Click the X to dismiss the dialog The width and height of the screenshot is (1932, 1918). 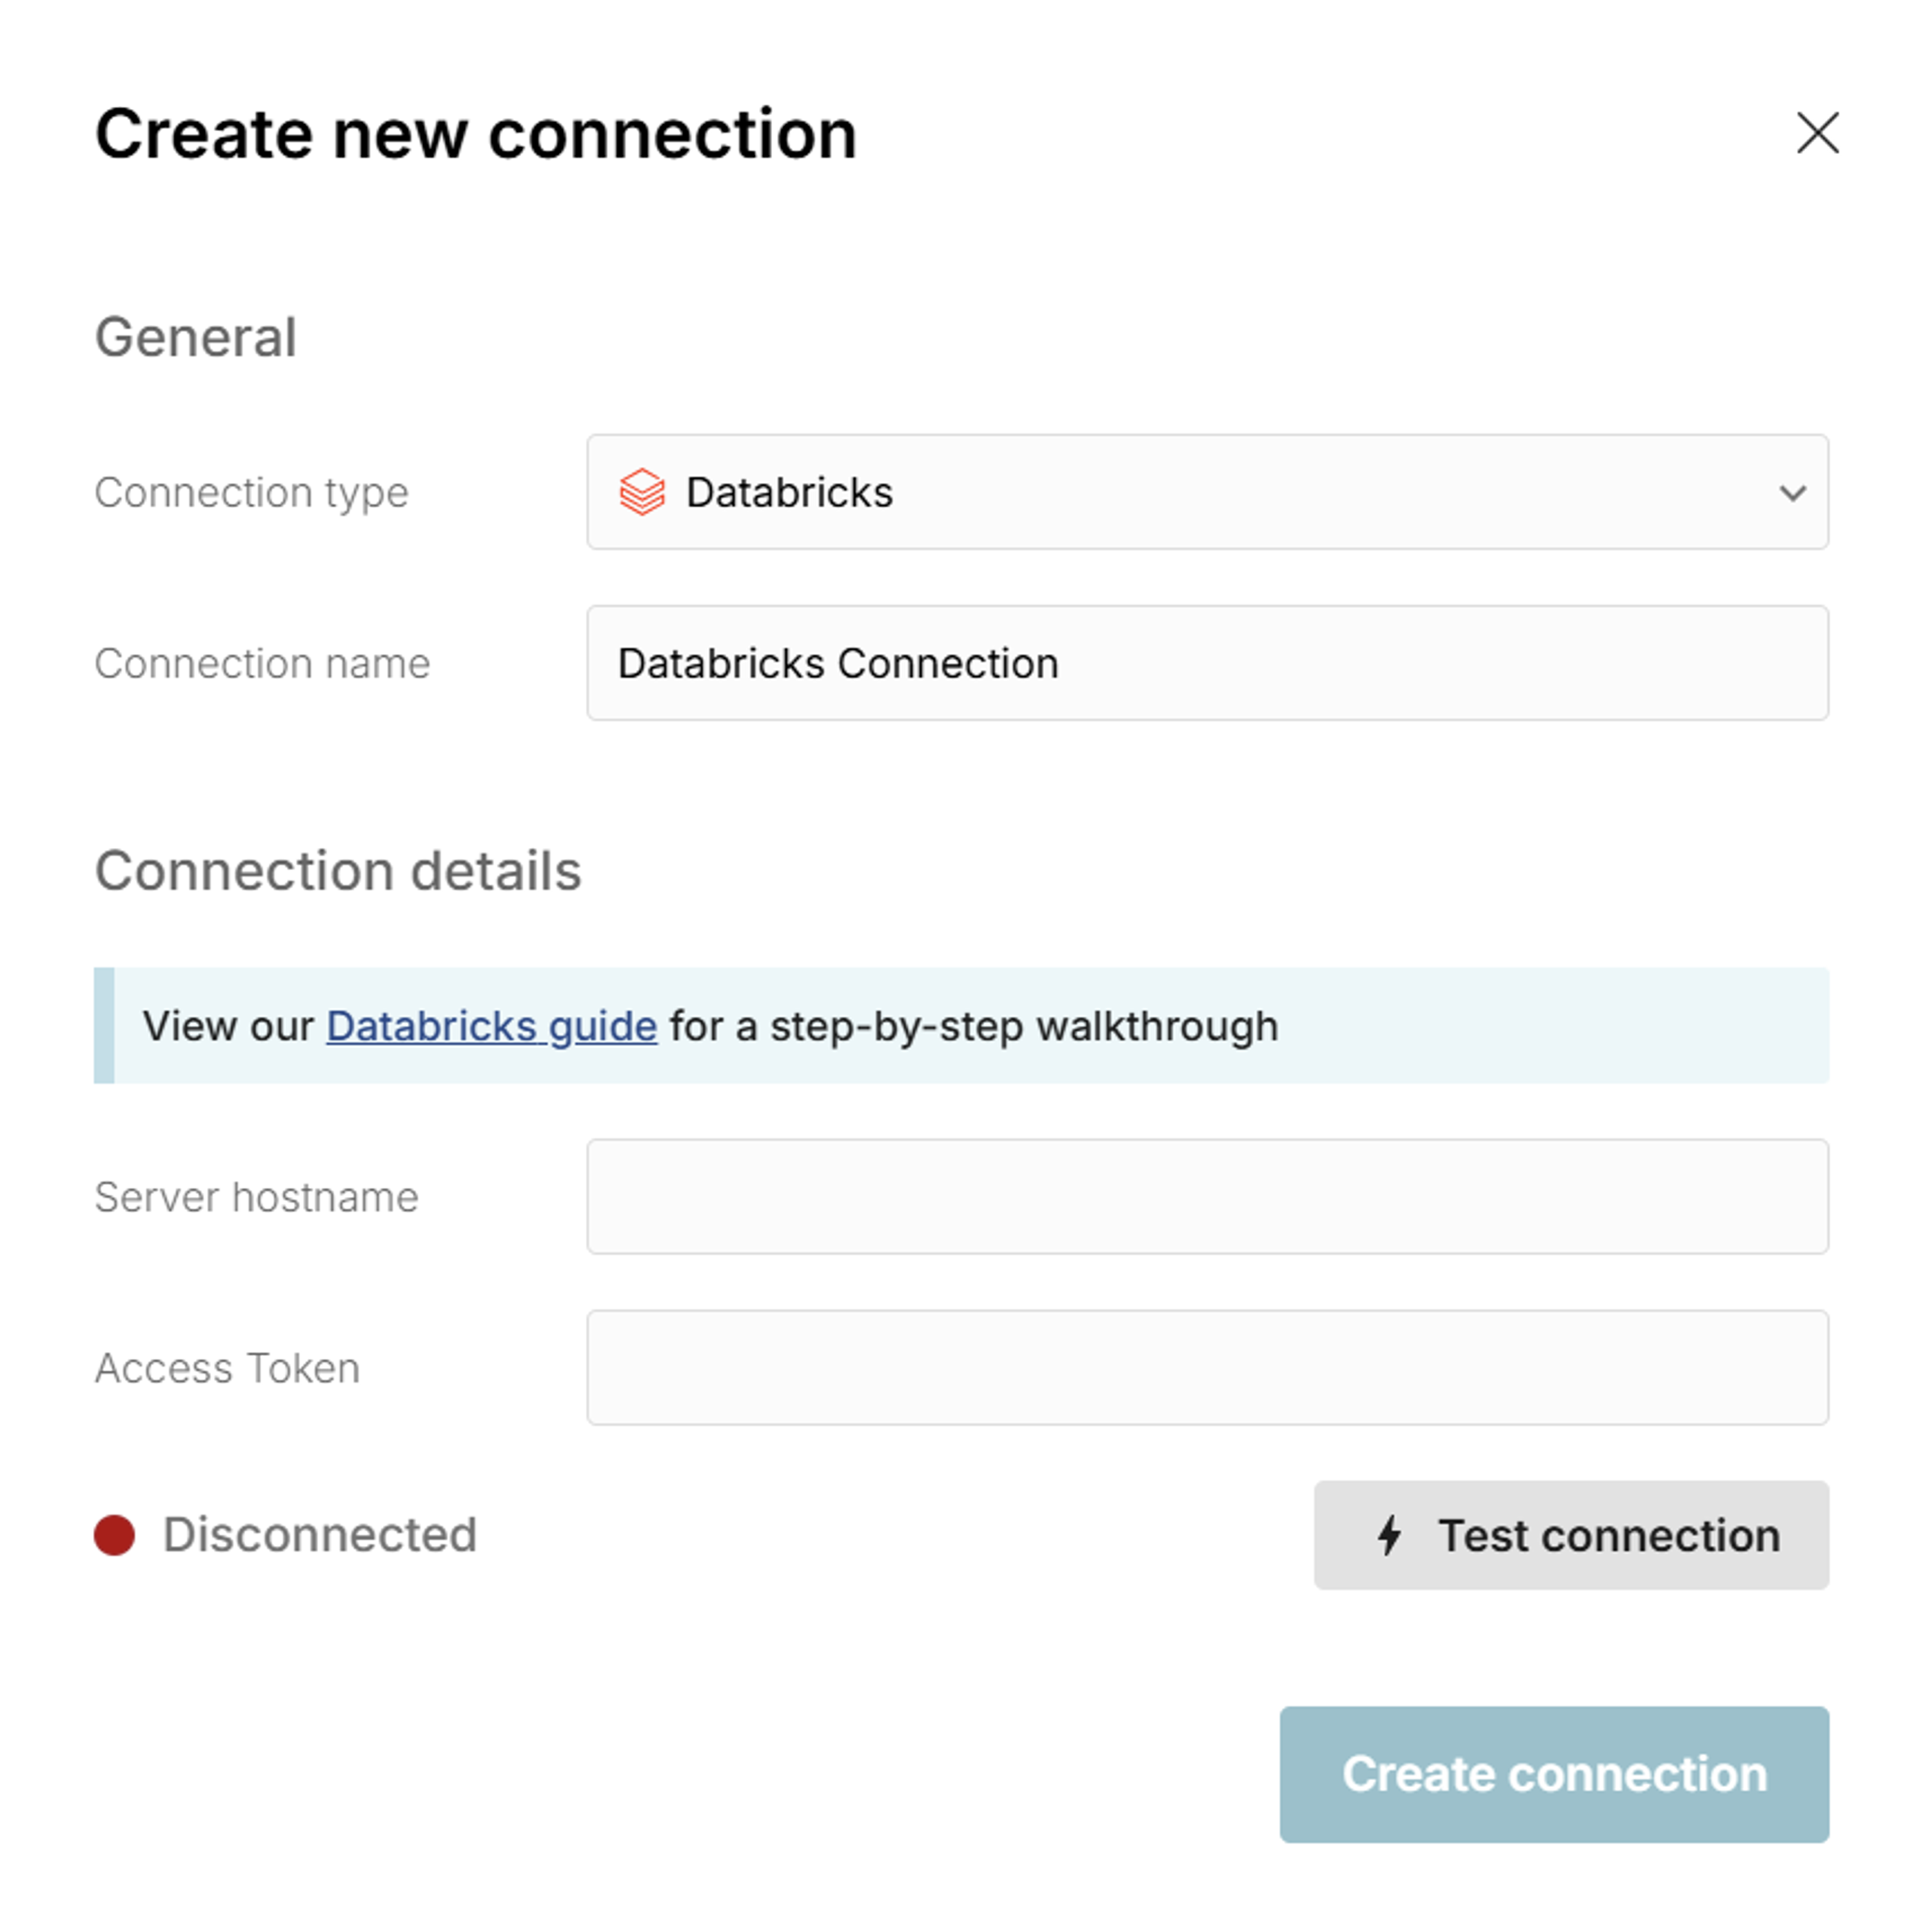1817,133
